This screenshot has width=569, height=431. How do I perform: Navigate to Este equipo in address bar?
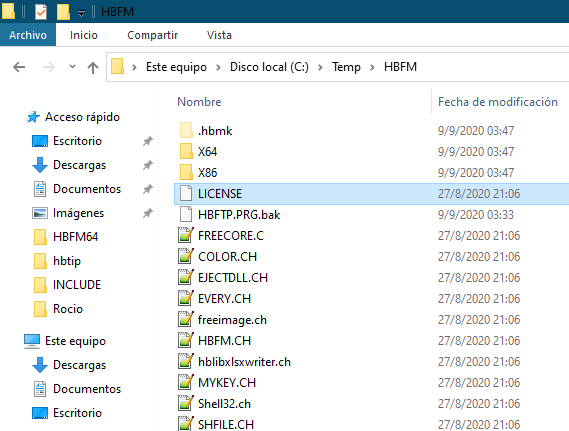pos(176,67)
